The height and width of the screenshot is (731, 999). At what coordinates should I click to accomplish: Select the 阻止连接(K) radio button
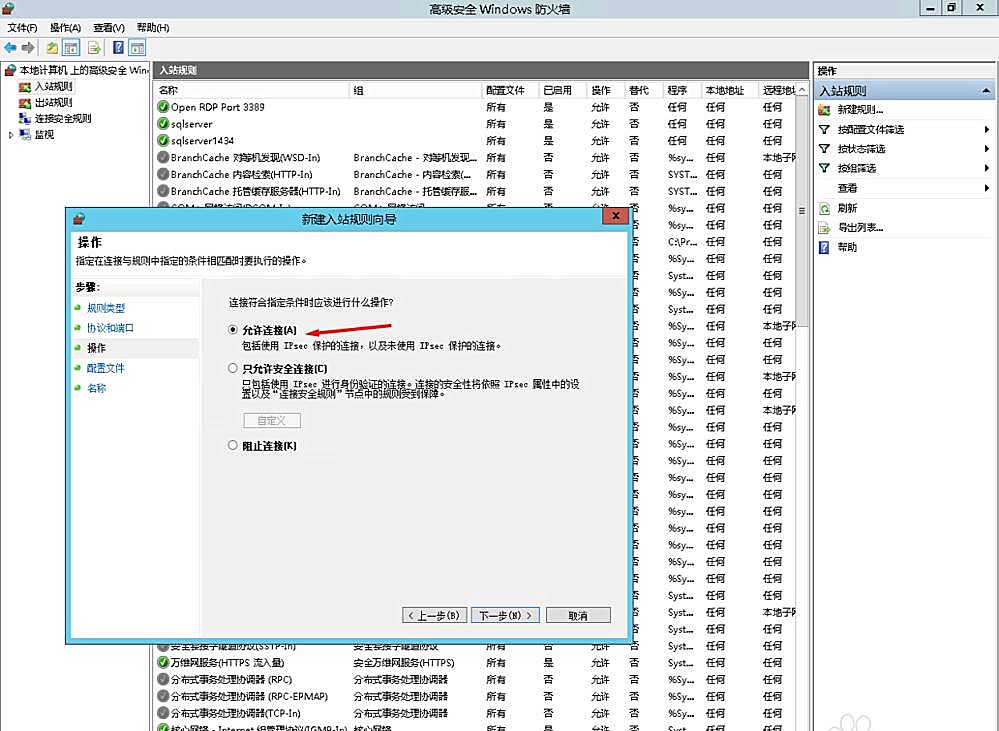(233, 445)
